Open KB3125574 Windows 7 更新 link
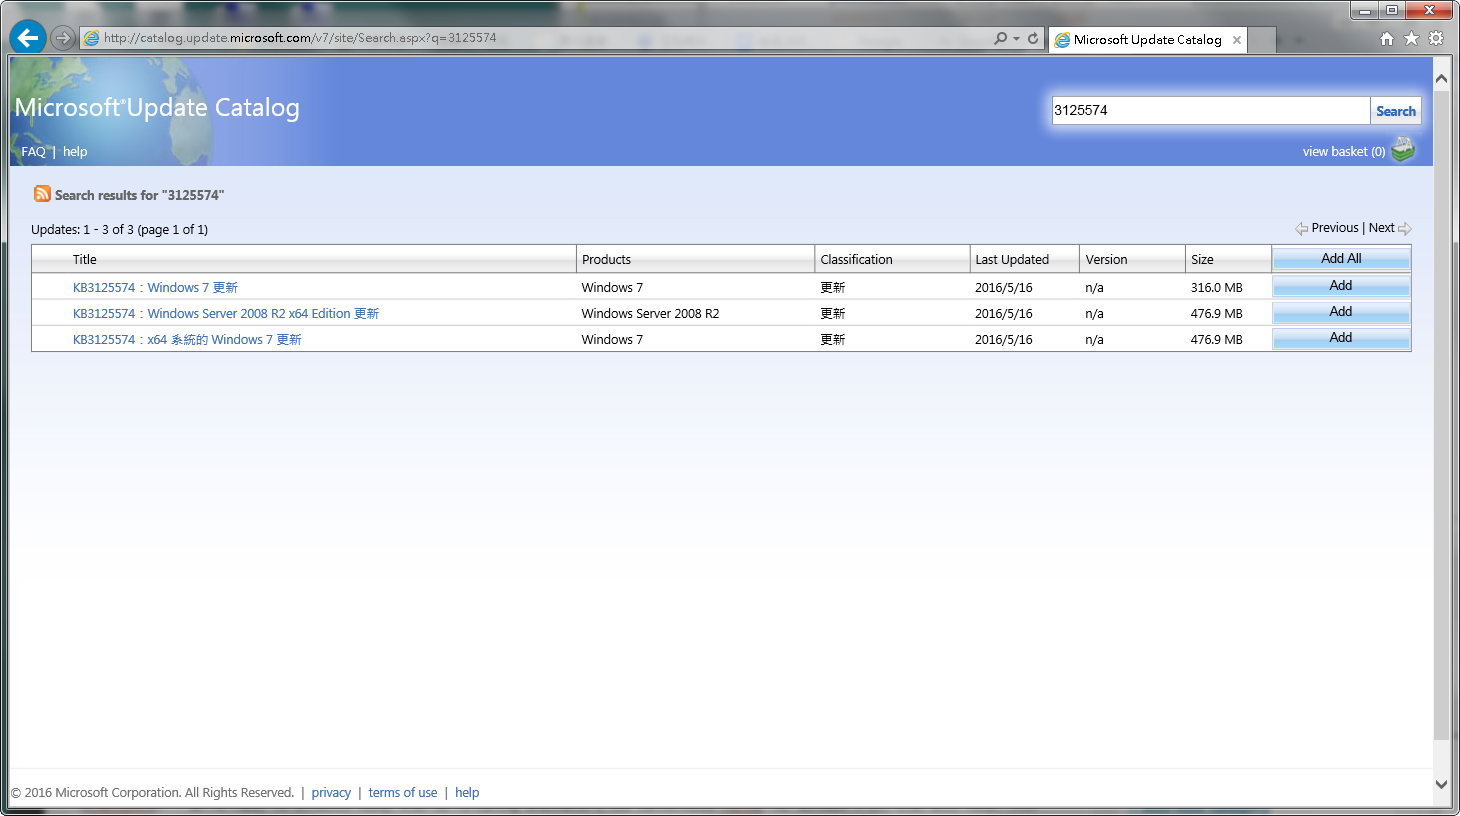Viewport: 1460px width, 816px height. [155, 287]
